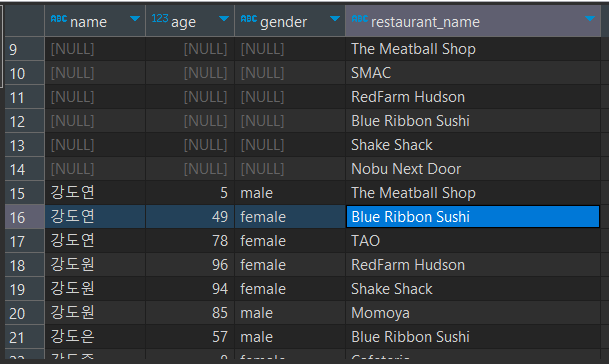Click Blue Ribbon Sushi cell in row 12
Viewport: 609px width, 364px height.
[x=473, y=121]
